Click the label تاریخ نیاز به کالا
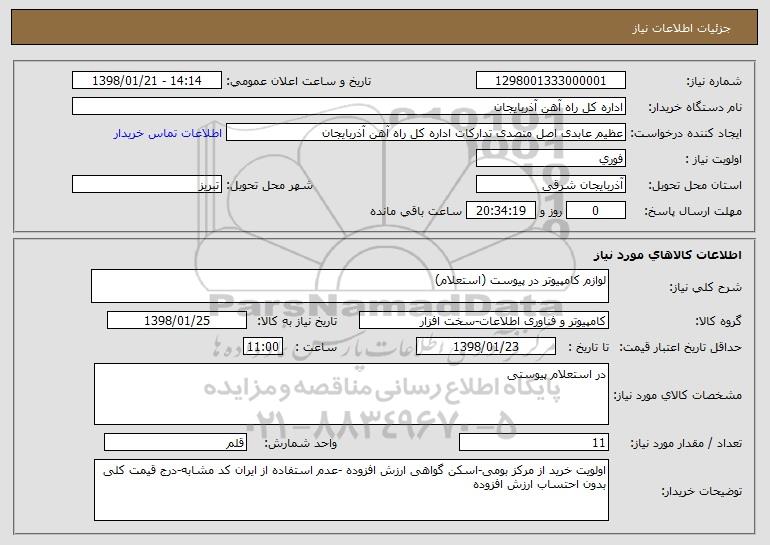 (297, 322)
